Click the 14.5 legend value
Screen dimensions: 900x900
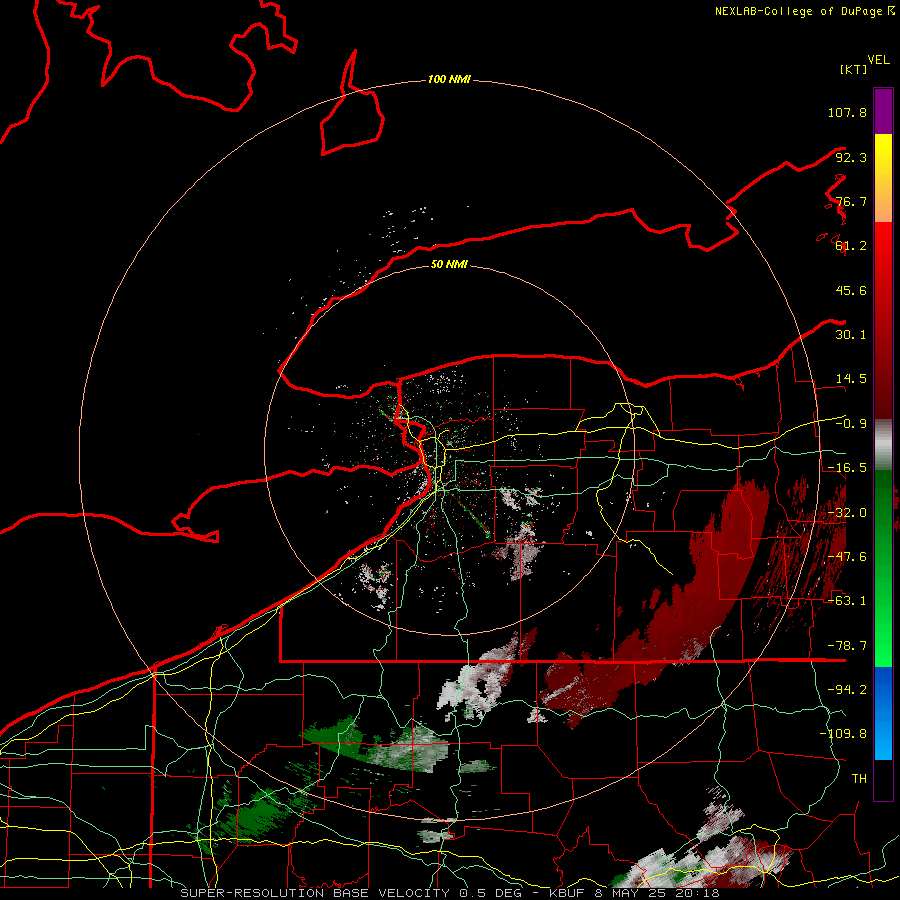851,379
